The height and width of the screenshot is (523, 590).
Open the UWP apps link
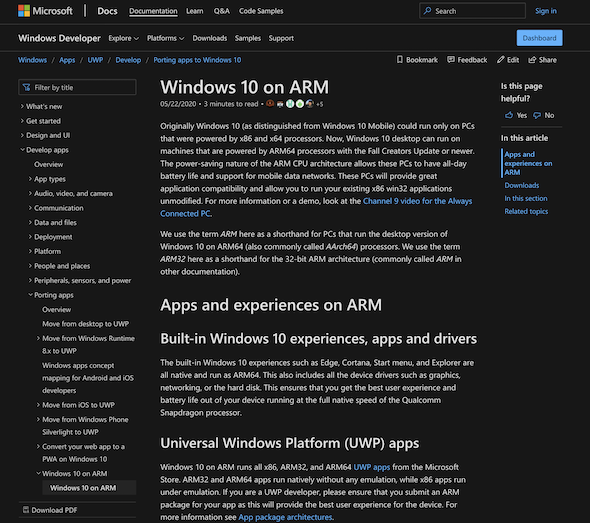371,467
